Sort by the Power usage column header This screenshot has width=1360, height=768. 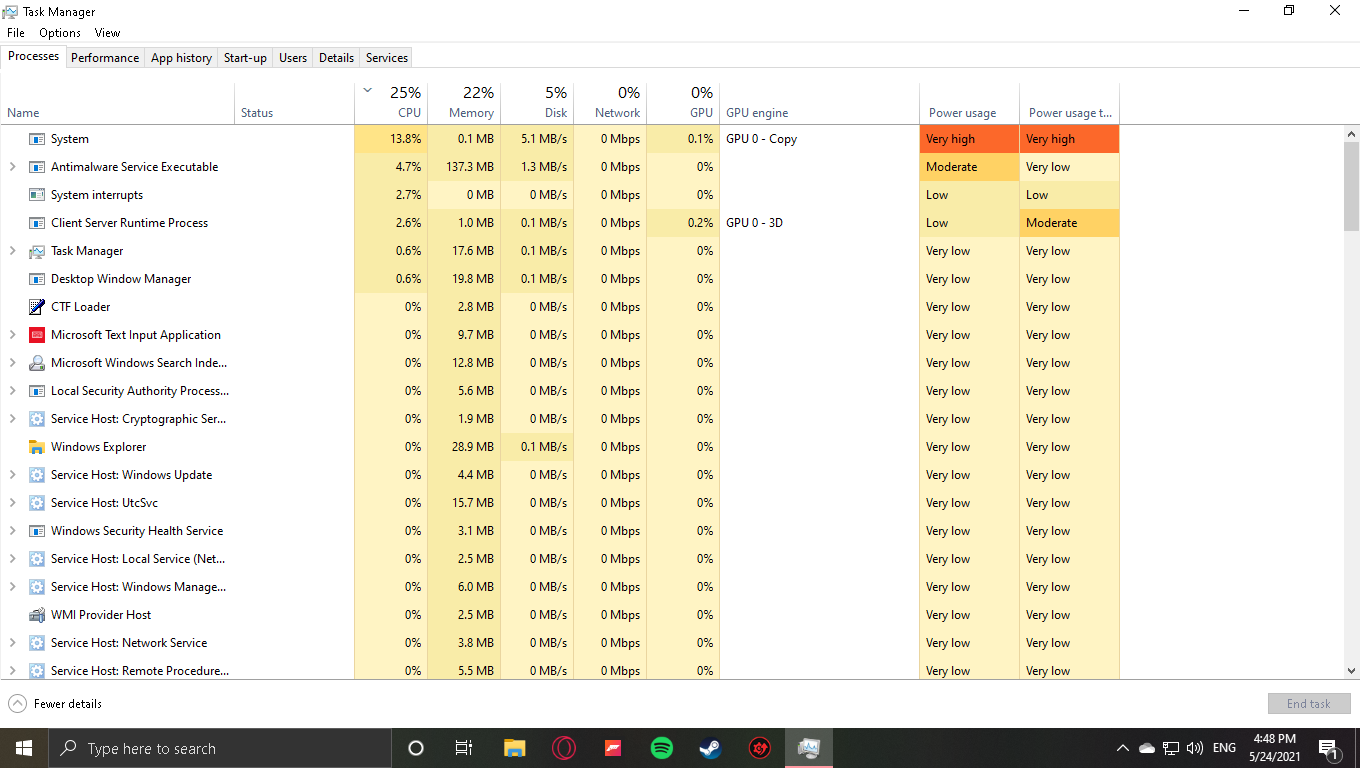pyautogui.click(x=969, y=103)
